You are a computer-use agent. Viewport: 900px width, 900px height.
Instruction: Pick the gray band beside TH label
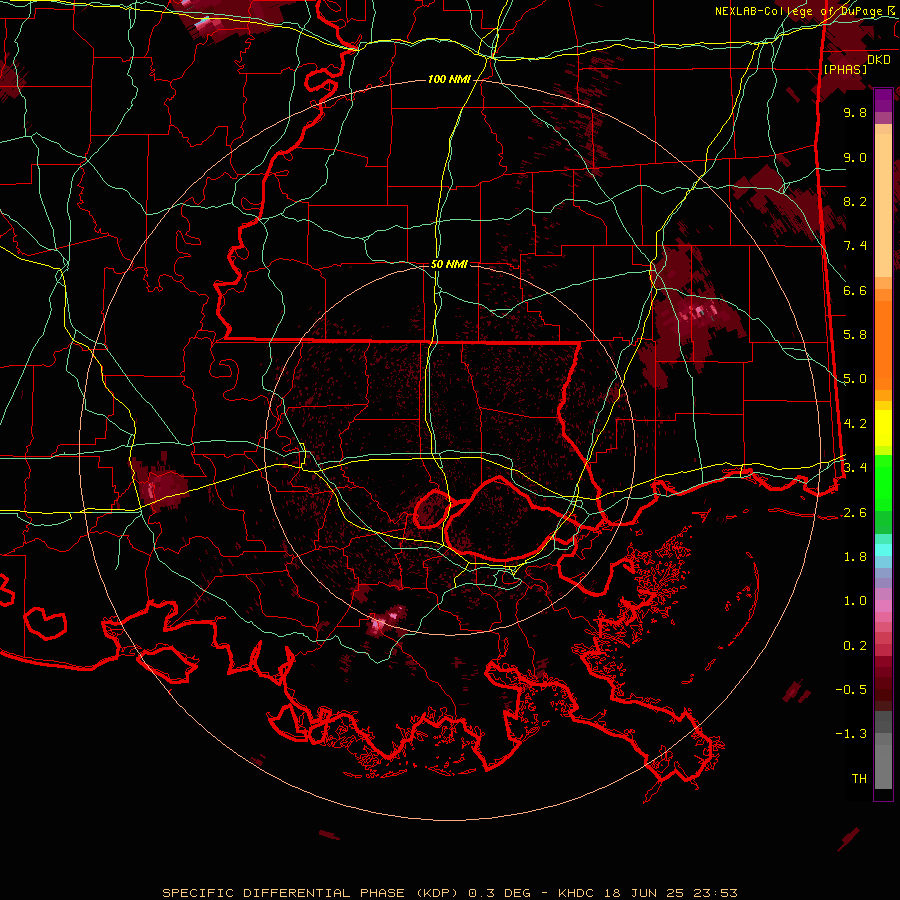click(x=883, y=769)
